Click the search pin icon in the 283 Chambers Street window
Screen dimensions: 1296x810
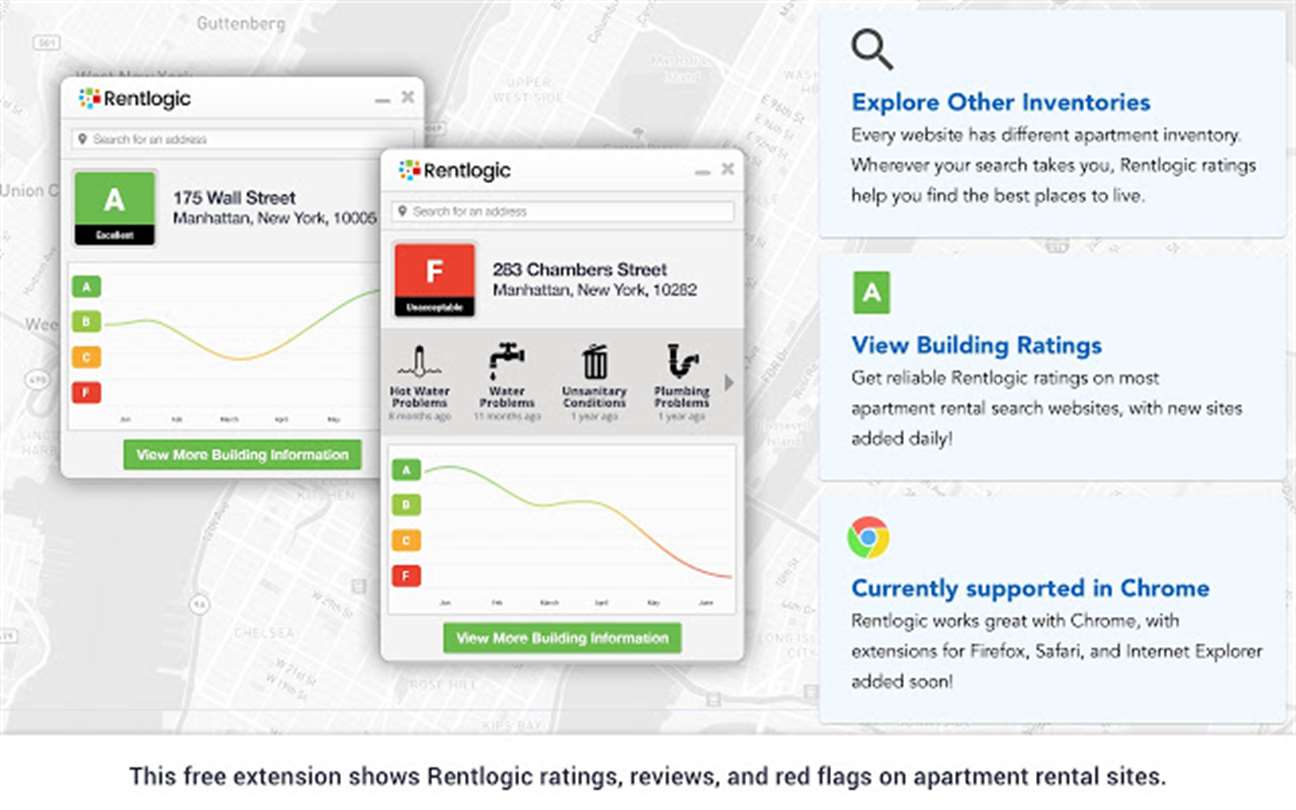[403, 212]
